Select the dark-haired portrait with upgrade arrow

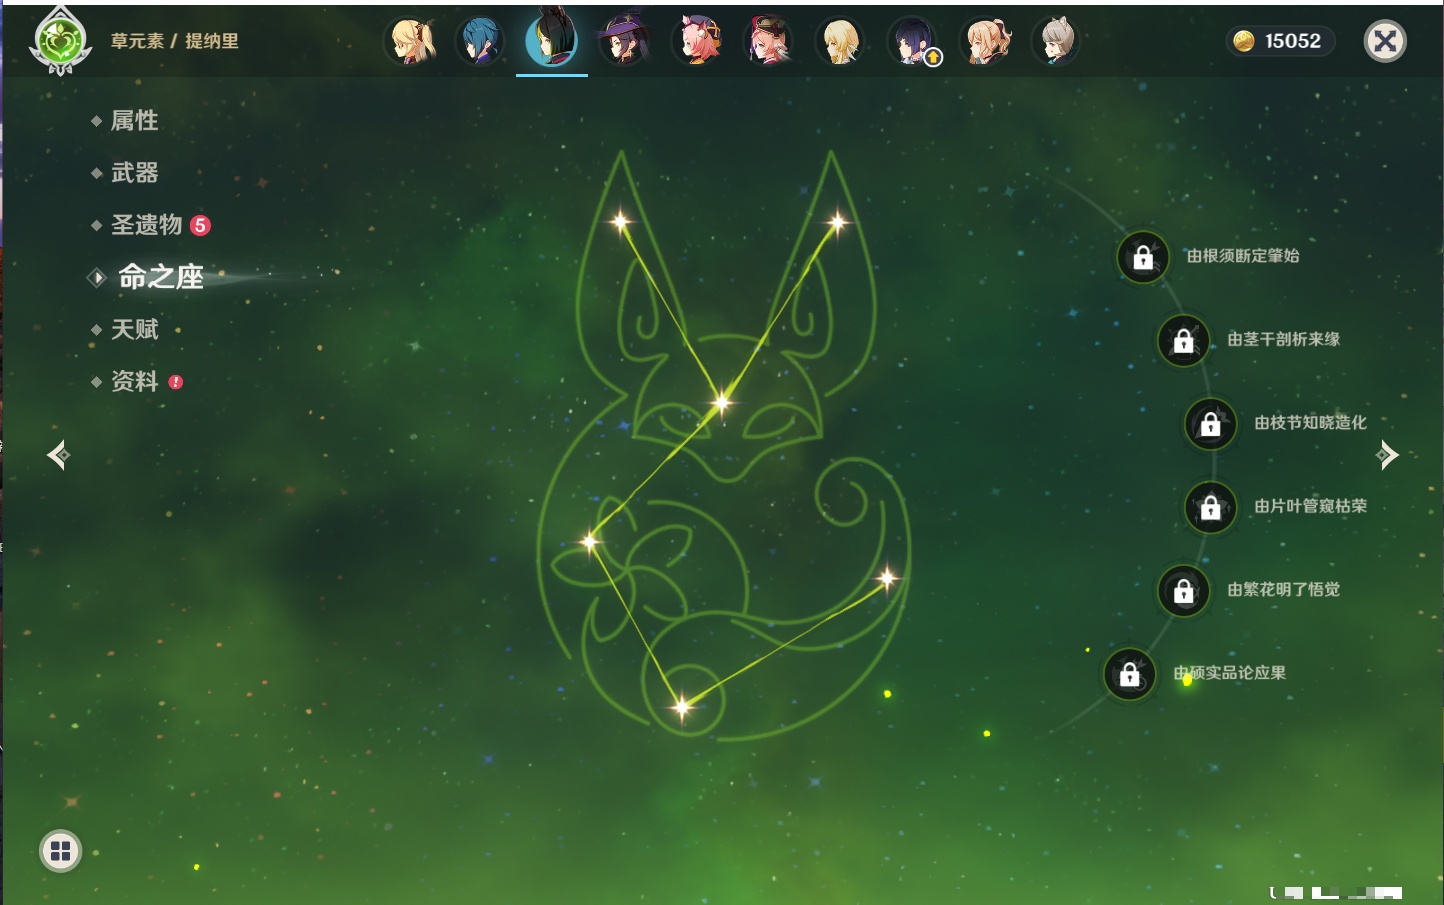coord(913,41)
